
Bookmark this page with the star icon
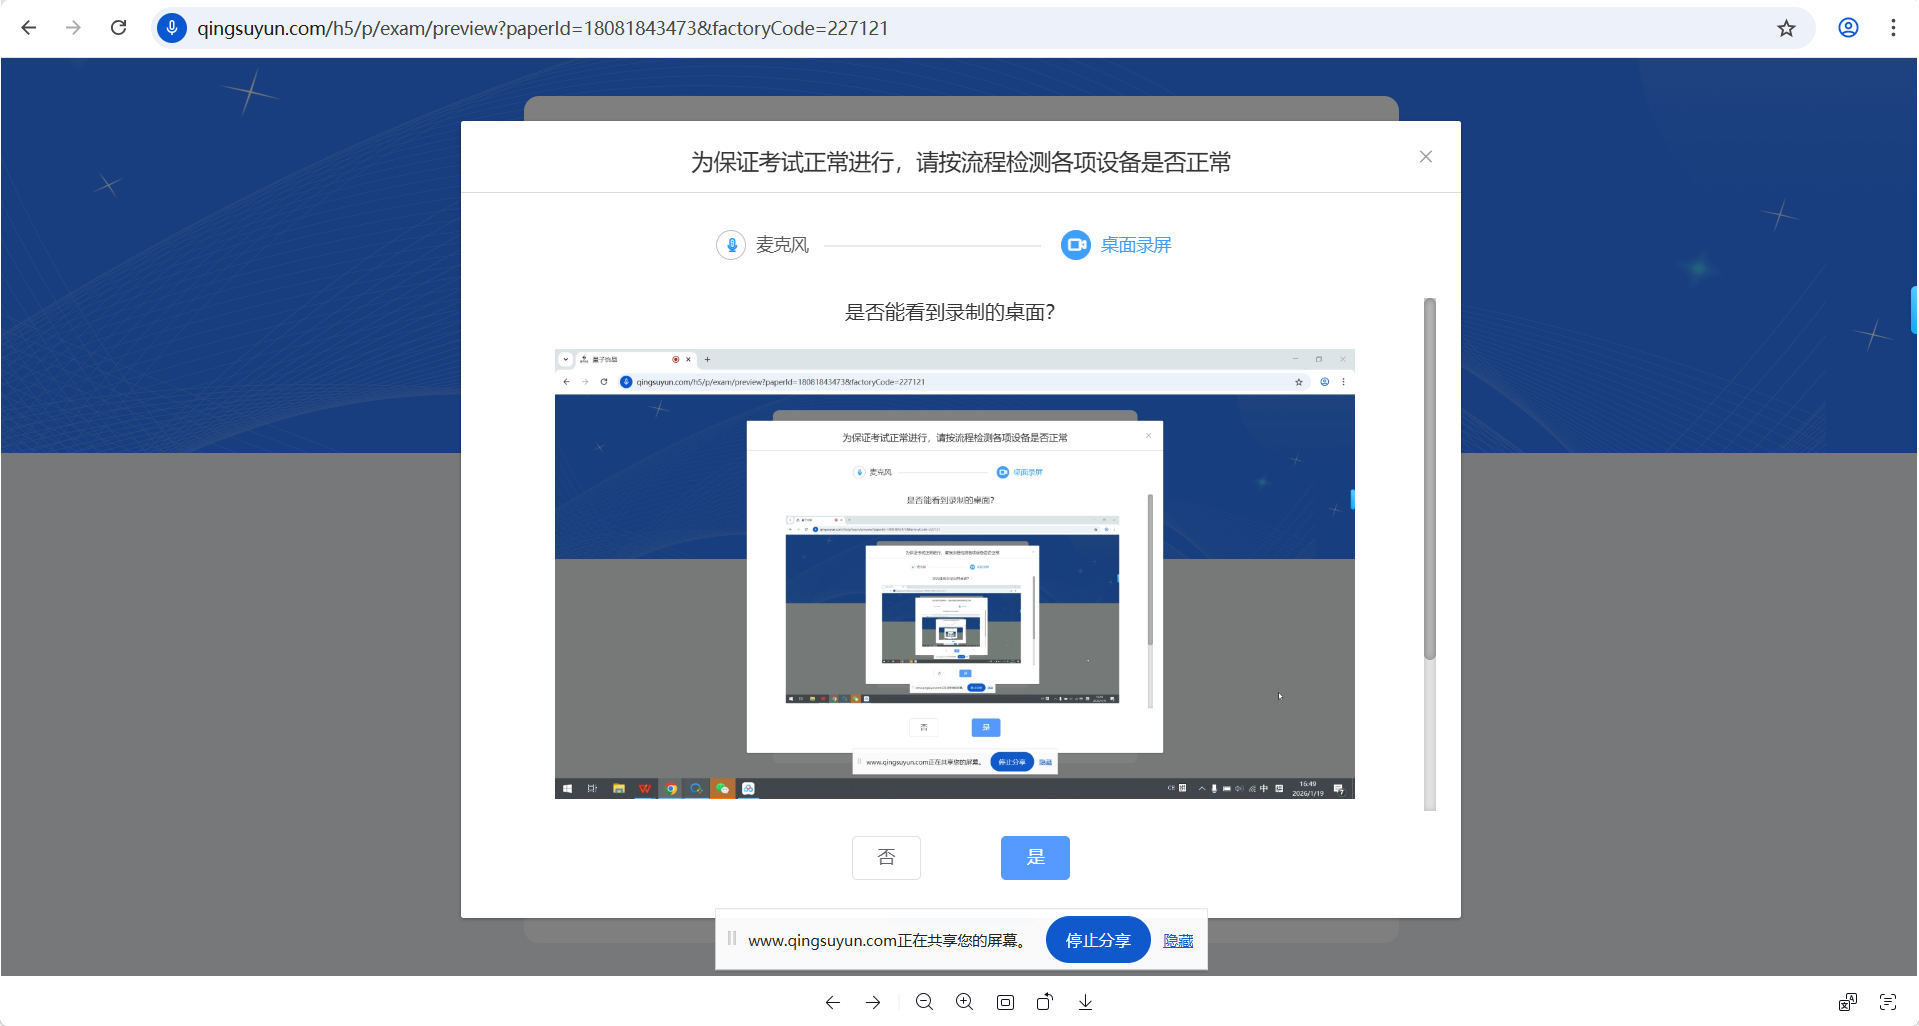point(1786,28)
